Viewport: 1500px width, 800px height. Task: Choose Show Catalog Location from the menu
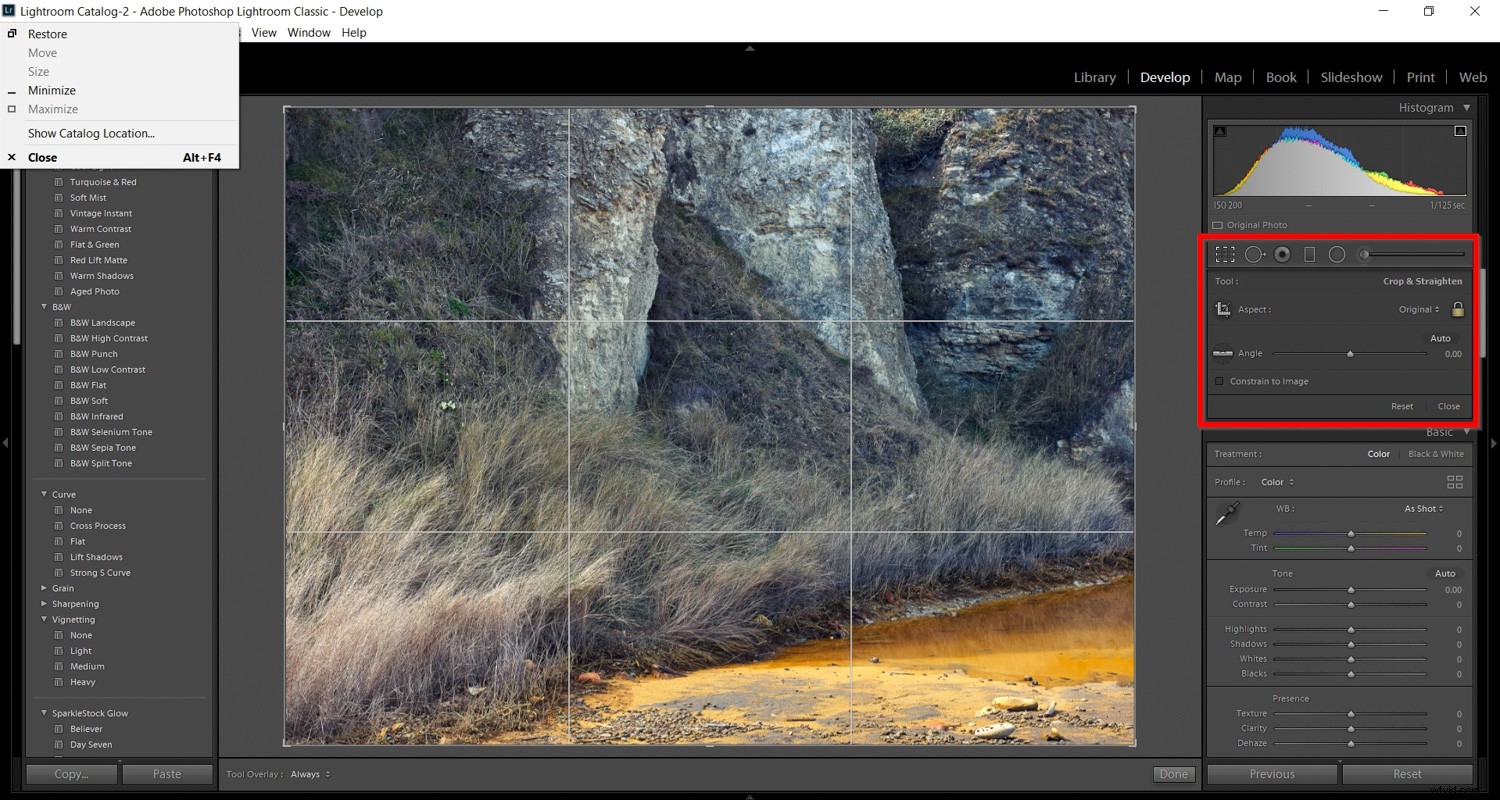(x=91, y=133)
